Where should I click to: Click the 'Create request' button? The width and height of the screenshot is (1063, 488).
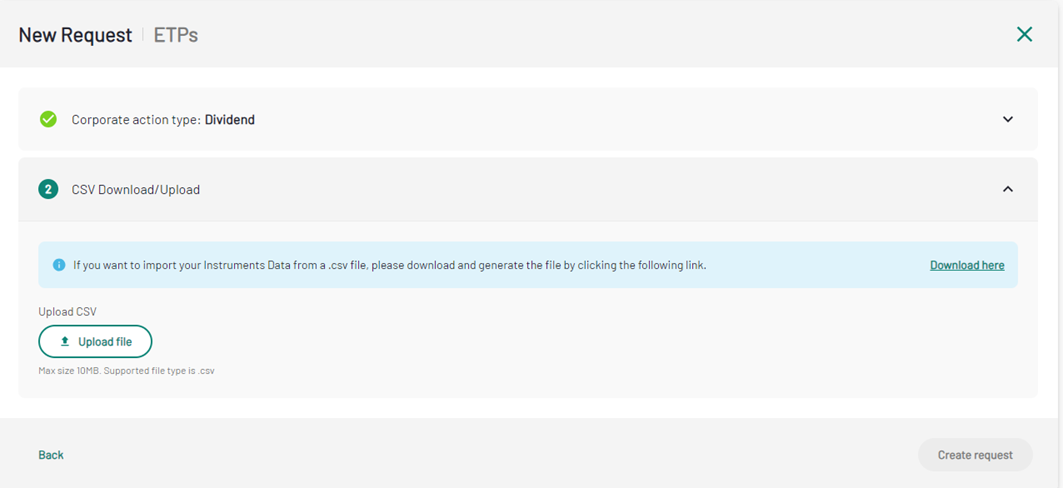pos(974,455)
